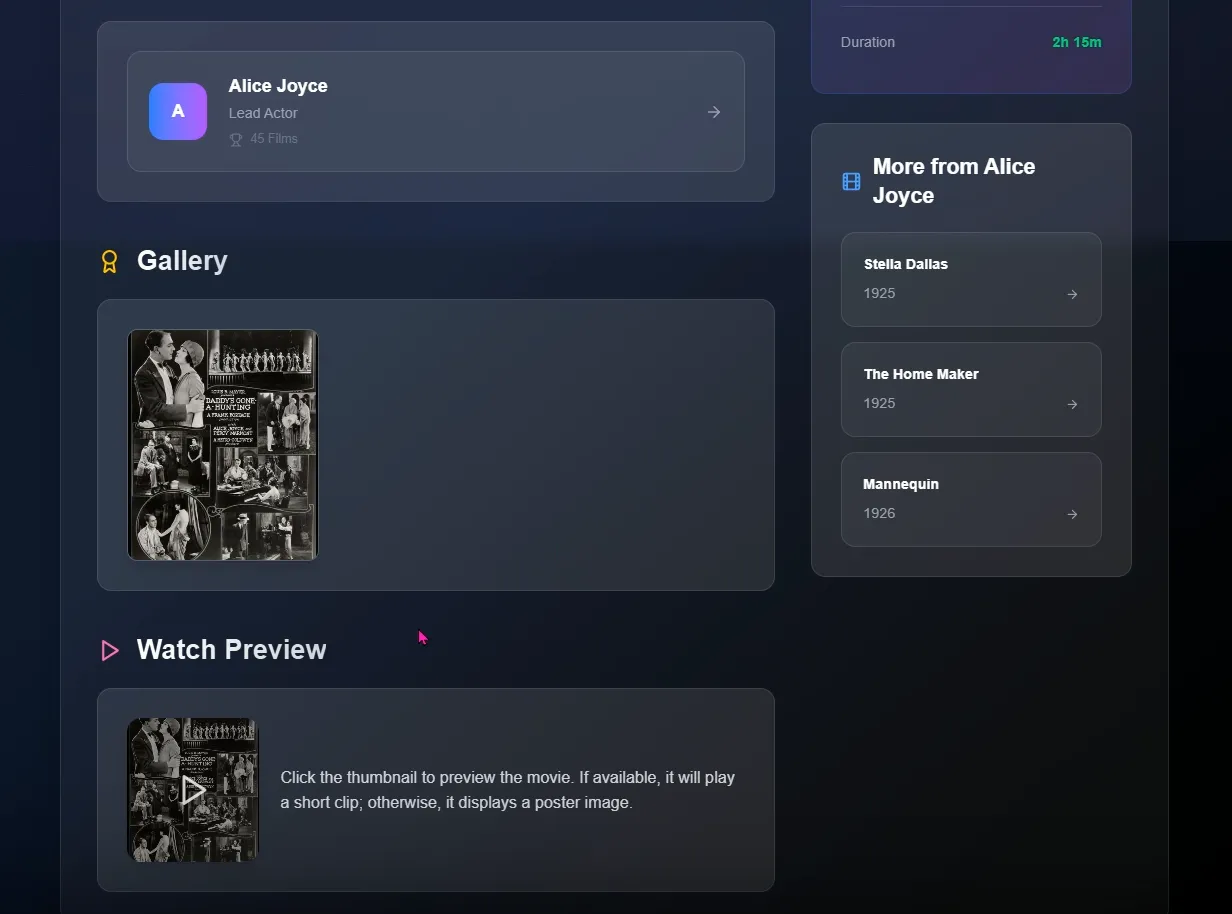Click the 2h 15m duration value
1232x914 pixels.
1077,42
